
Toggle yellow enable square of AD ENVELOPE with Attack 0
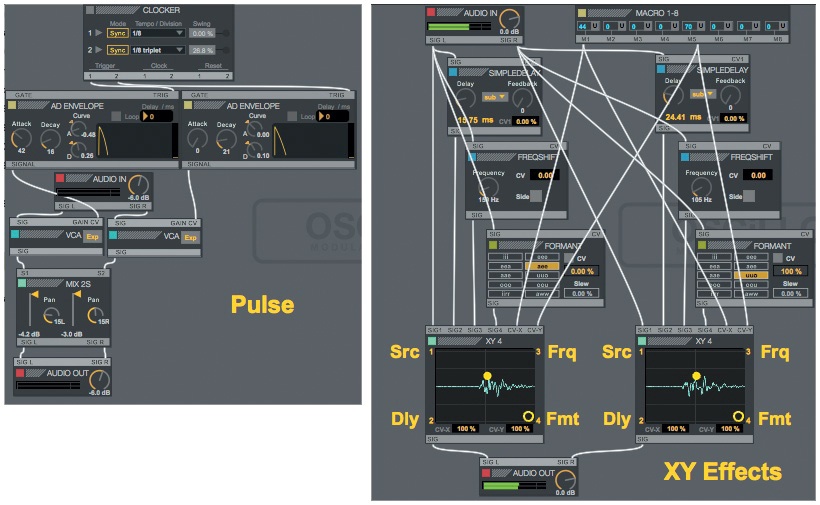188,106
